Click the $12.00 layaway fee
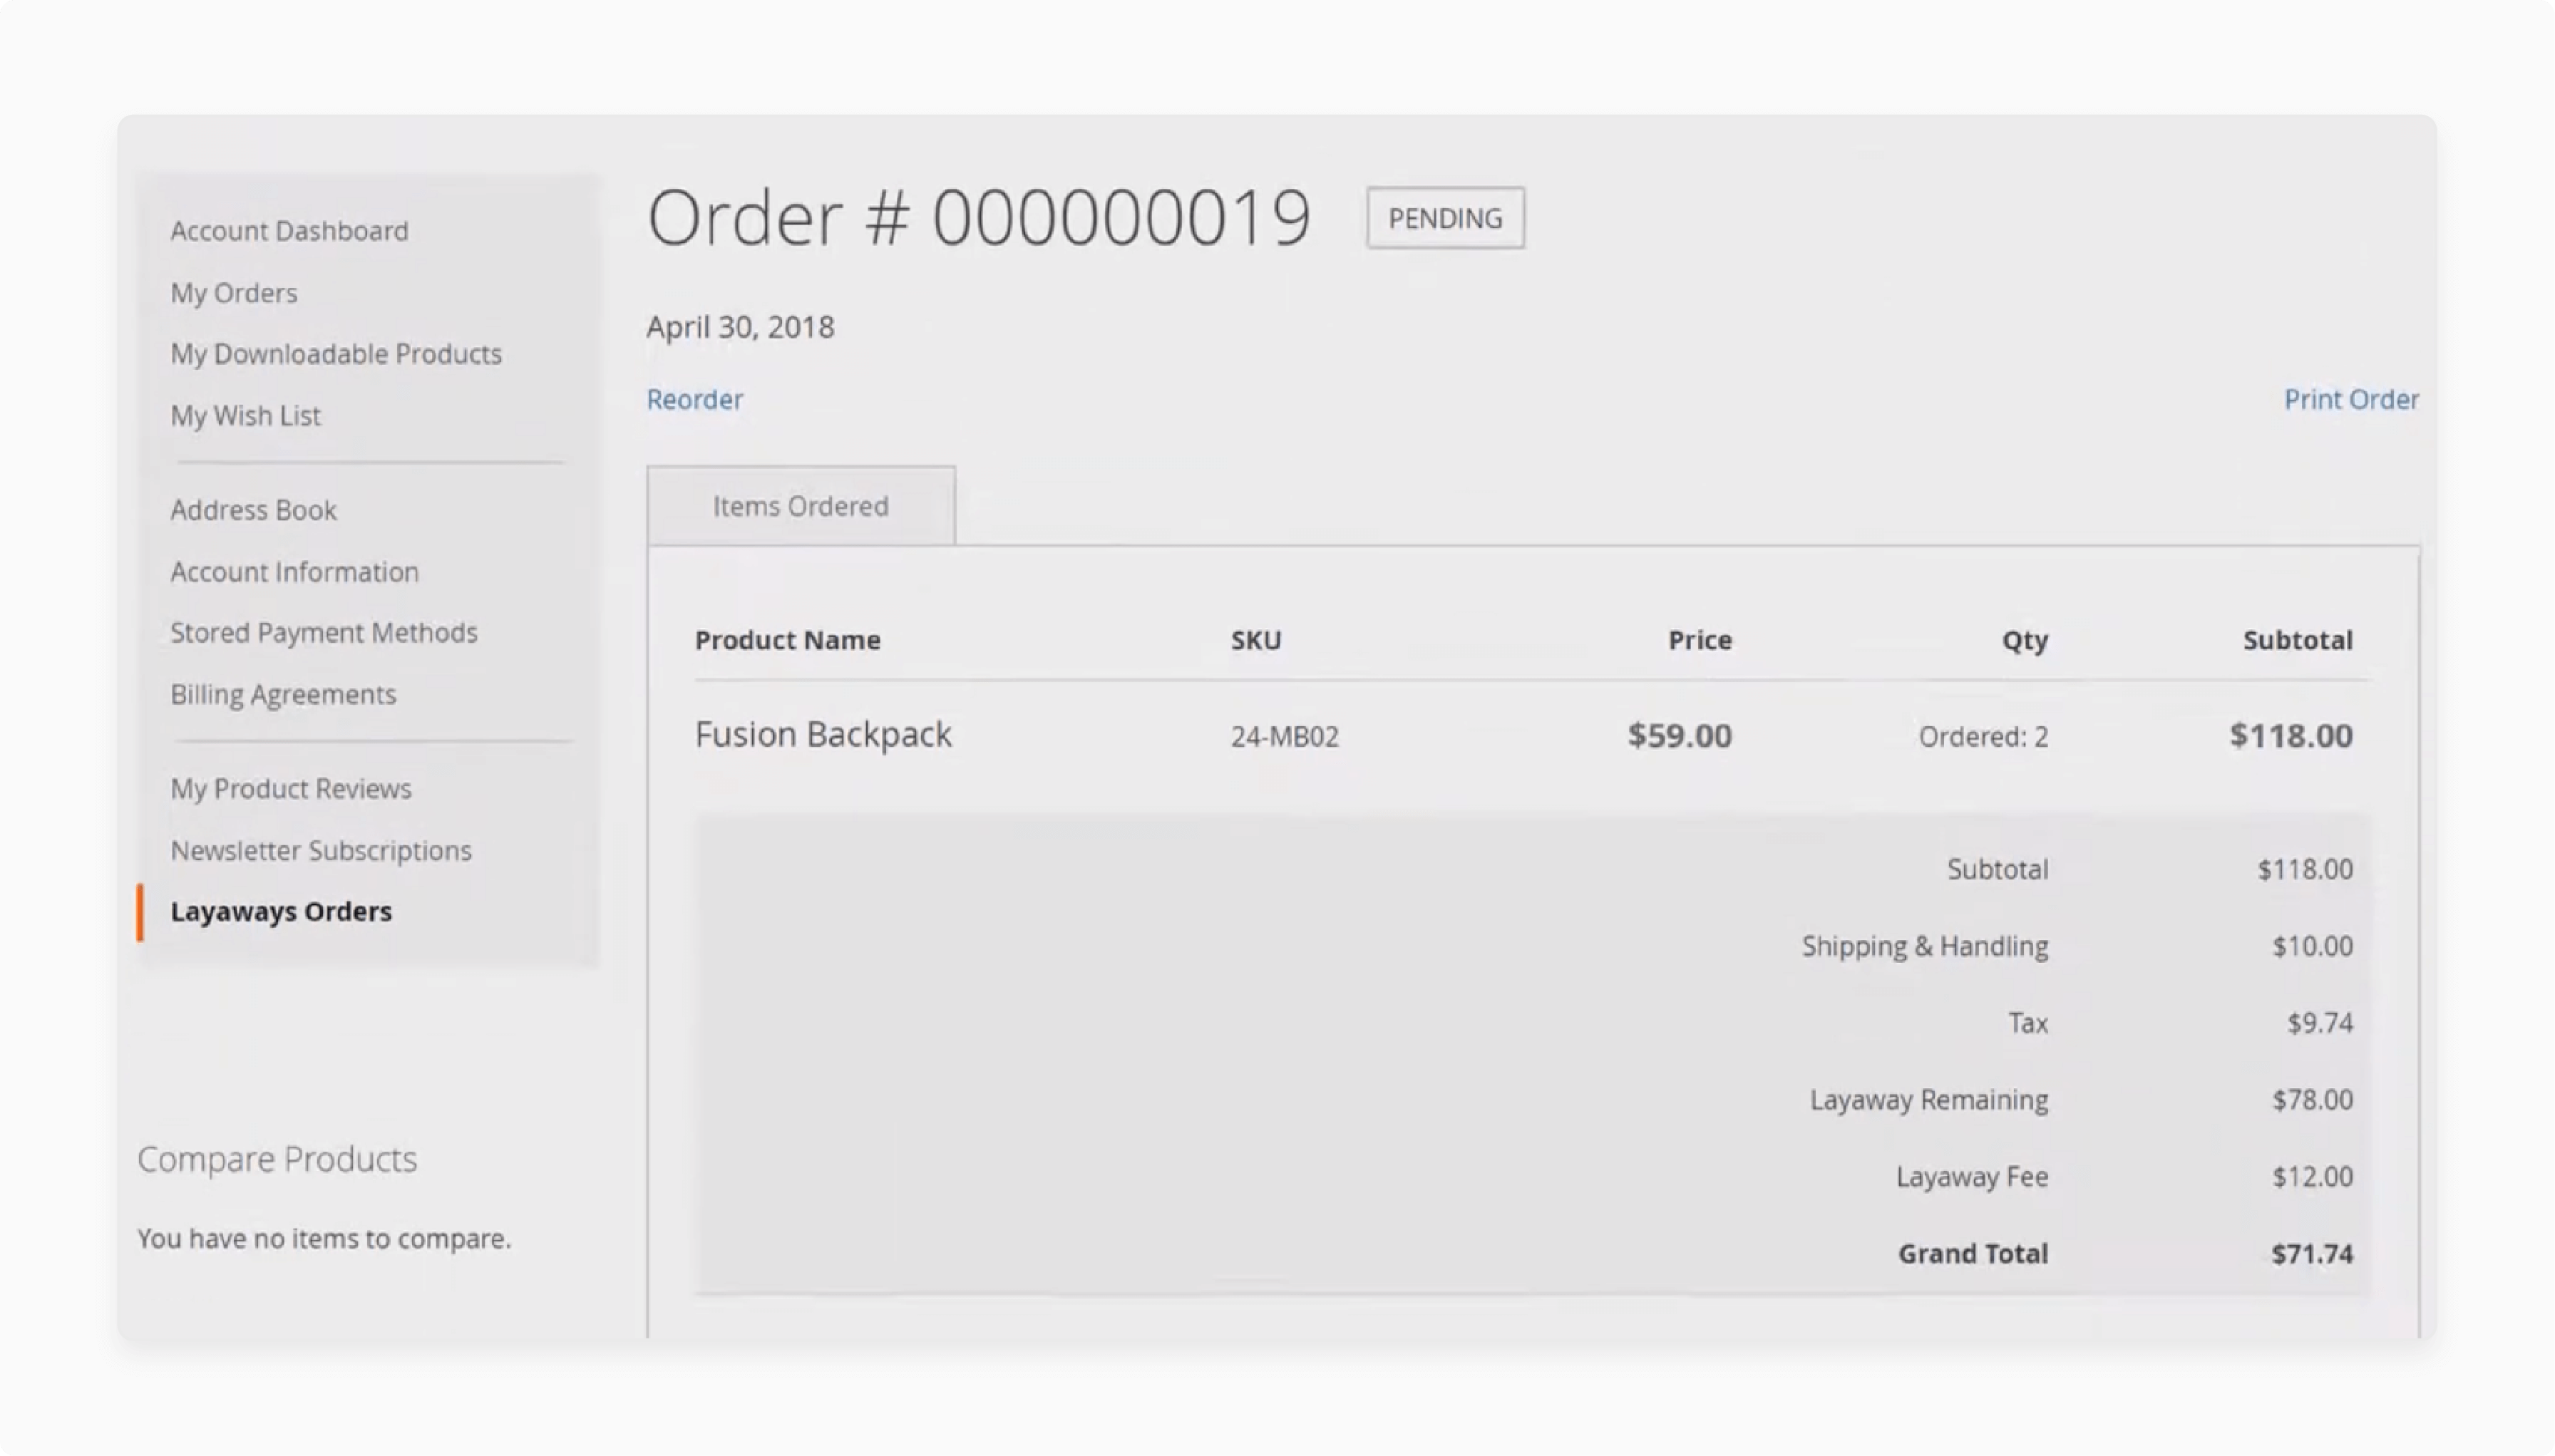 (2312, 1177)
